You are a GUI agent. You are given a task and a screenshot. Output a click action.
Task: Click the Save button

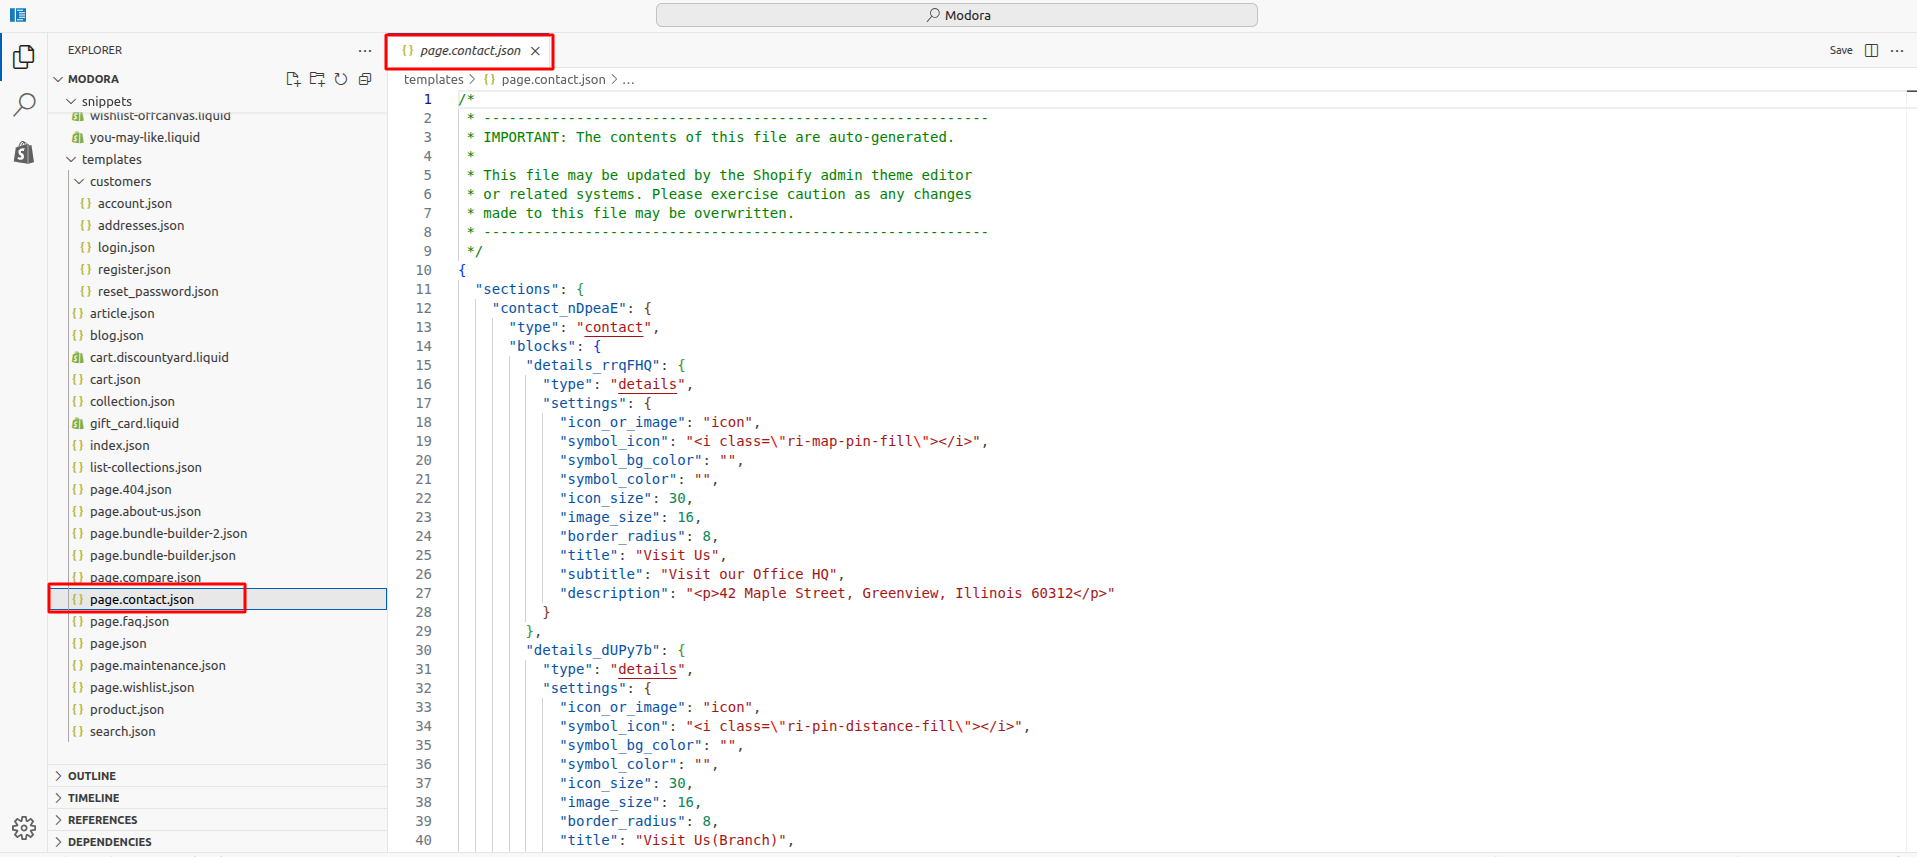point(1841,50)
